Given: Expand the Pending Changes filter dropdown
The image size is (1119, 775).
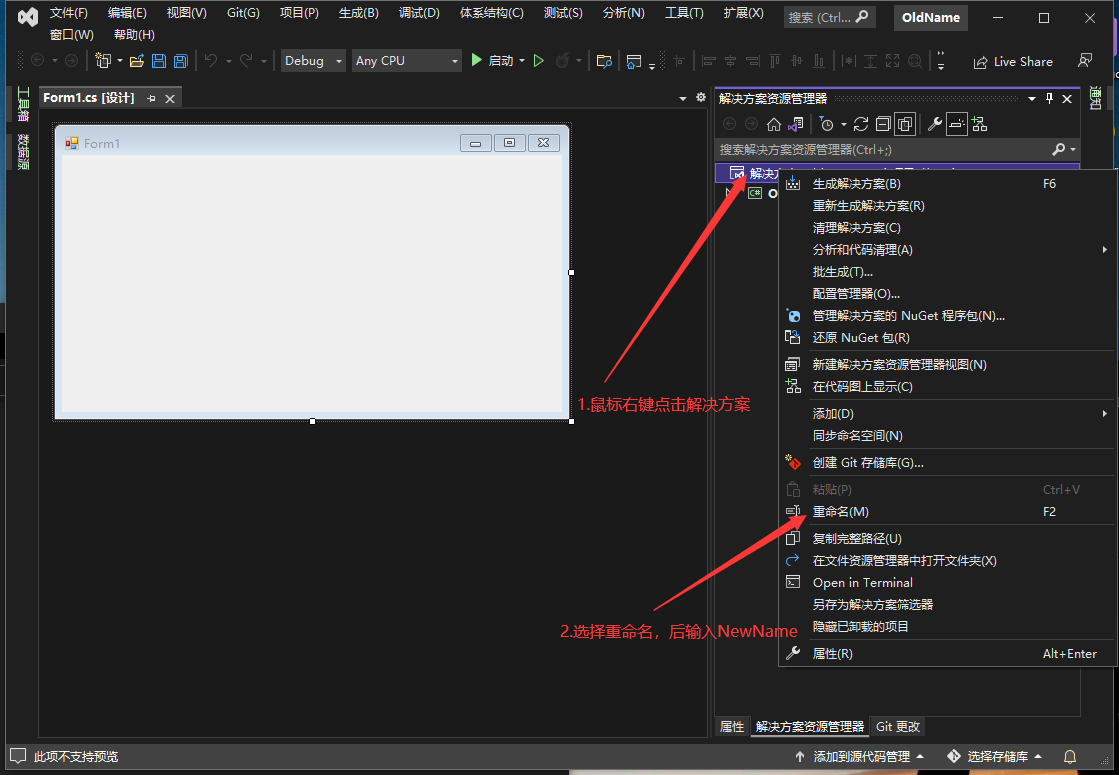Looking at the screenshot, I should click(x=844, y=123).
